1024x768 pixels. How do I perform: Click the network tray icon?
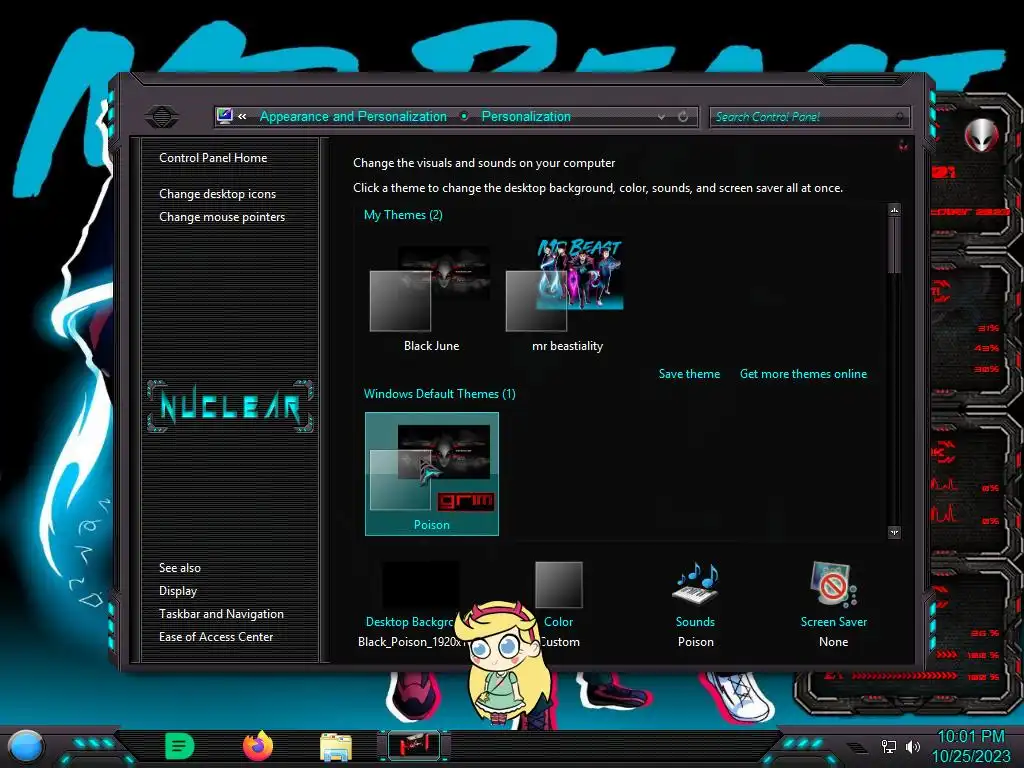(x=889, y=746)
